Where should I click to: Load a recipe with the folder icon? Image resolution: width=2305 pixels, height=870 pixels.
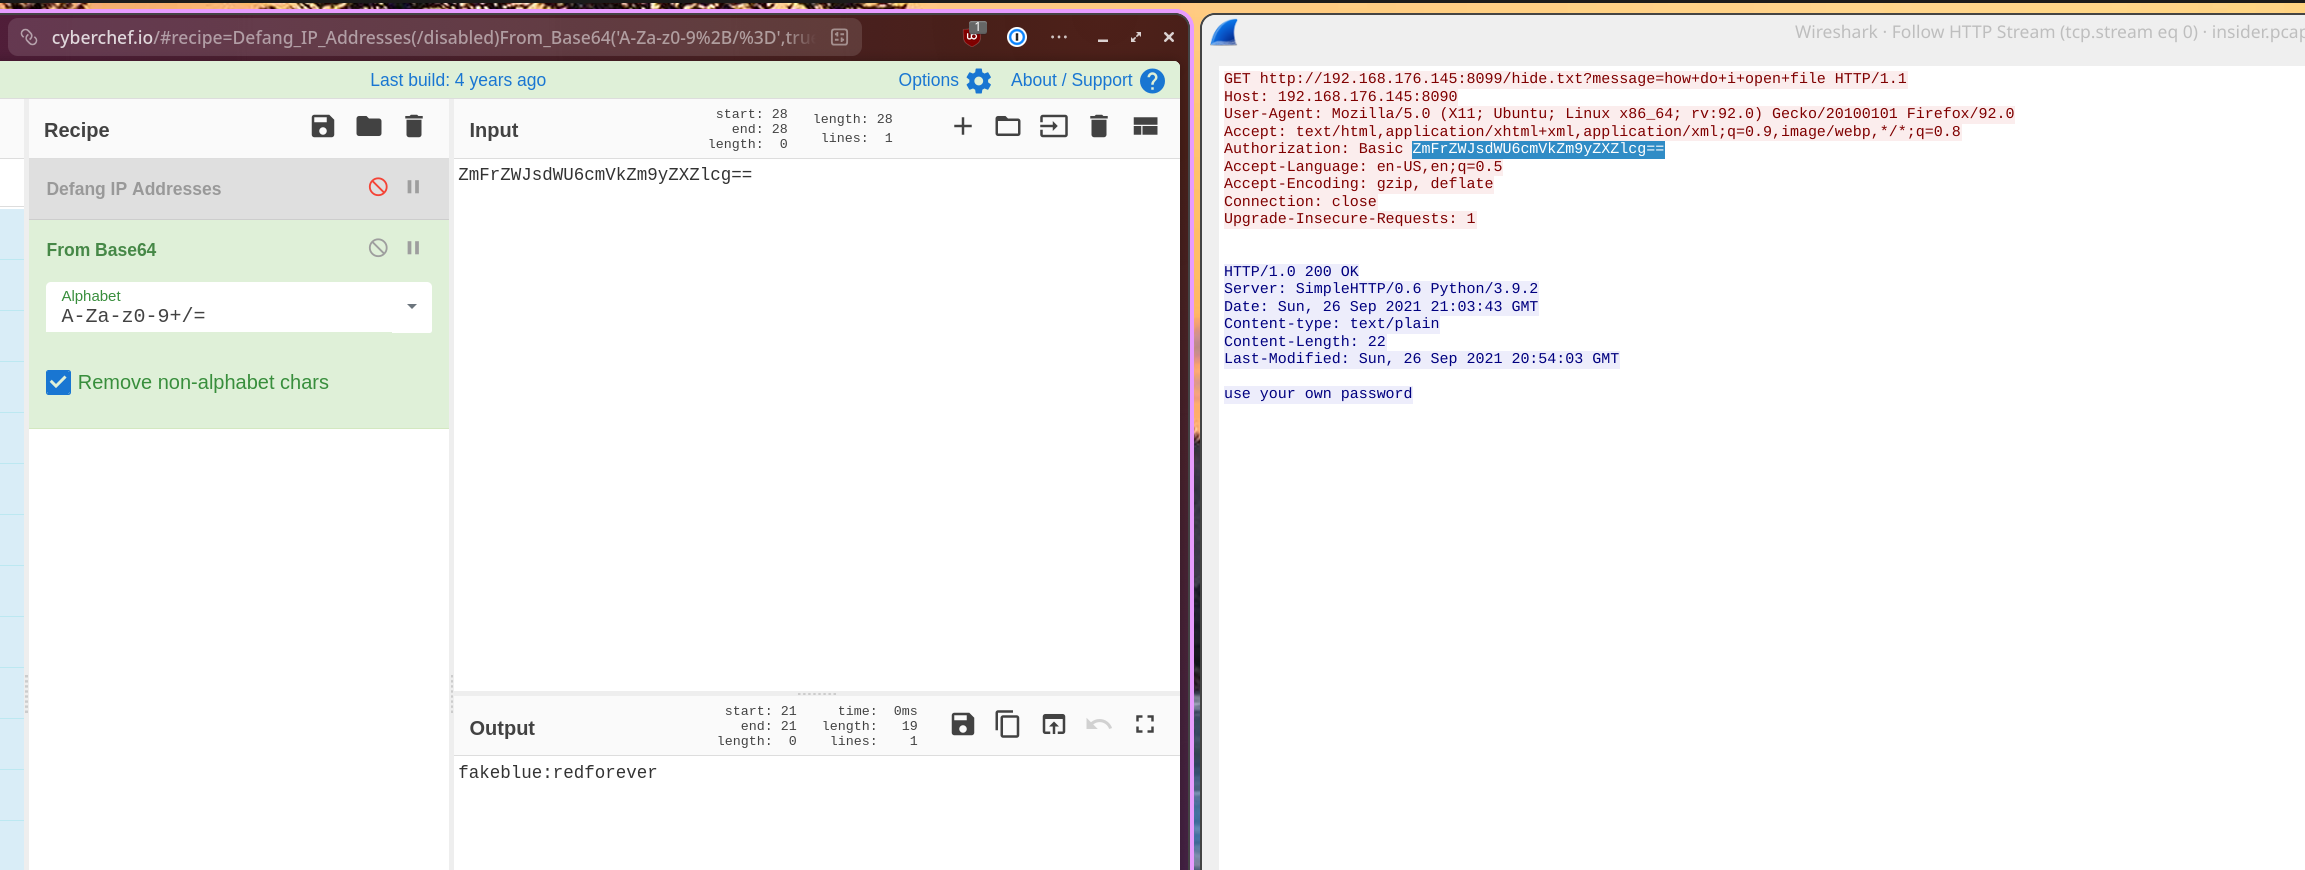coord(369,127)
